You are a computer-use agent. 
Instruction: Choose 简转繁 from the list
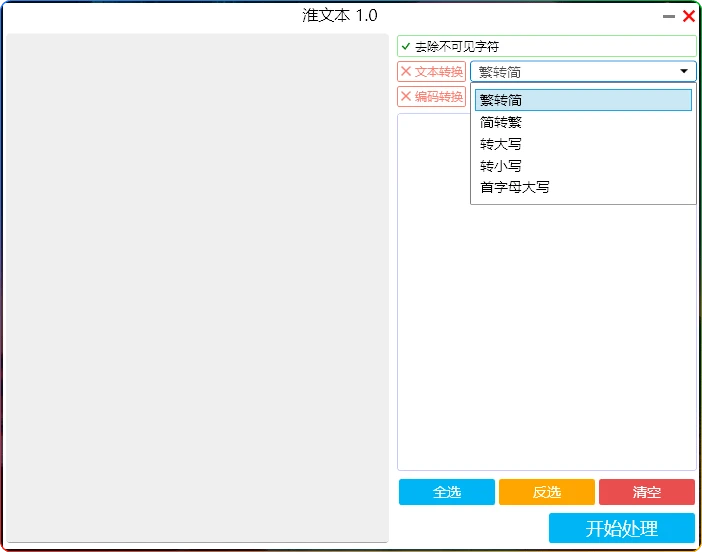click(x=583, y=122)
